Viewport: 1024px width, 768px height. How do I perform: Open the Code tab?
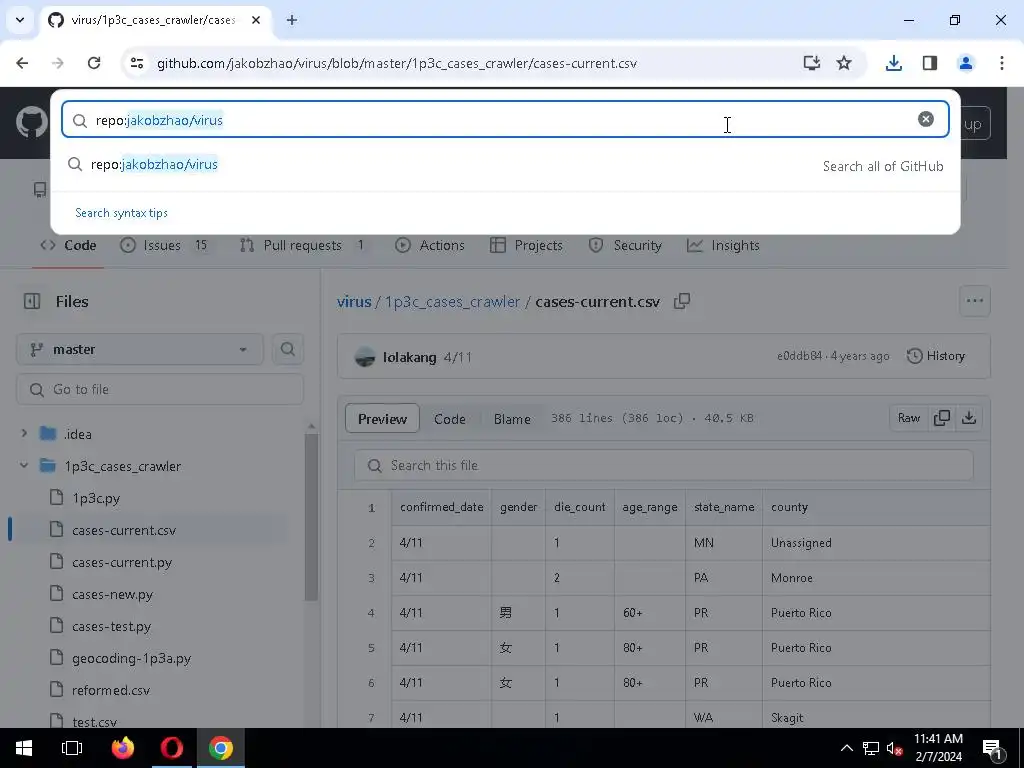tap(68, 246)
